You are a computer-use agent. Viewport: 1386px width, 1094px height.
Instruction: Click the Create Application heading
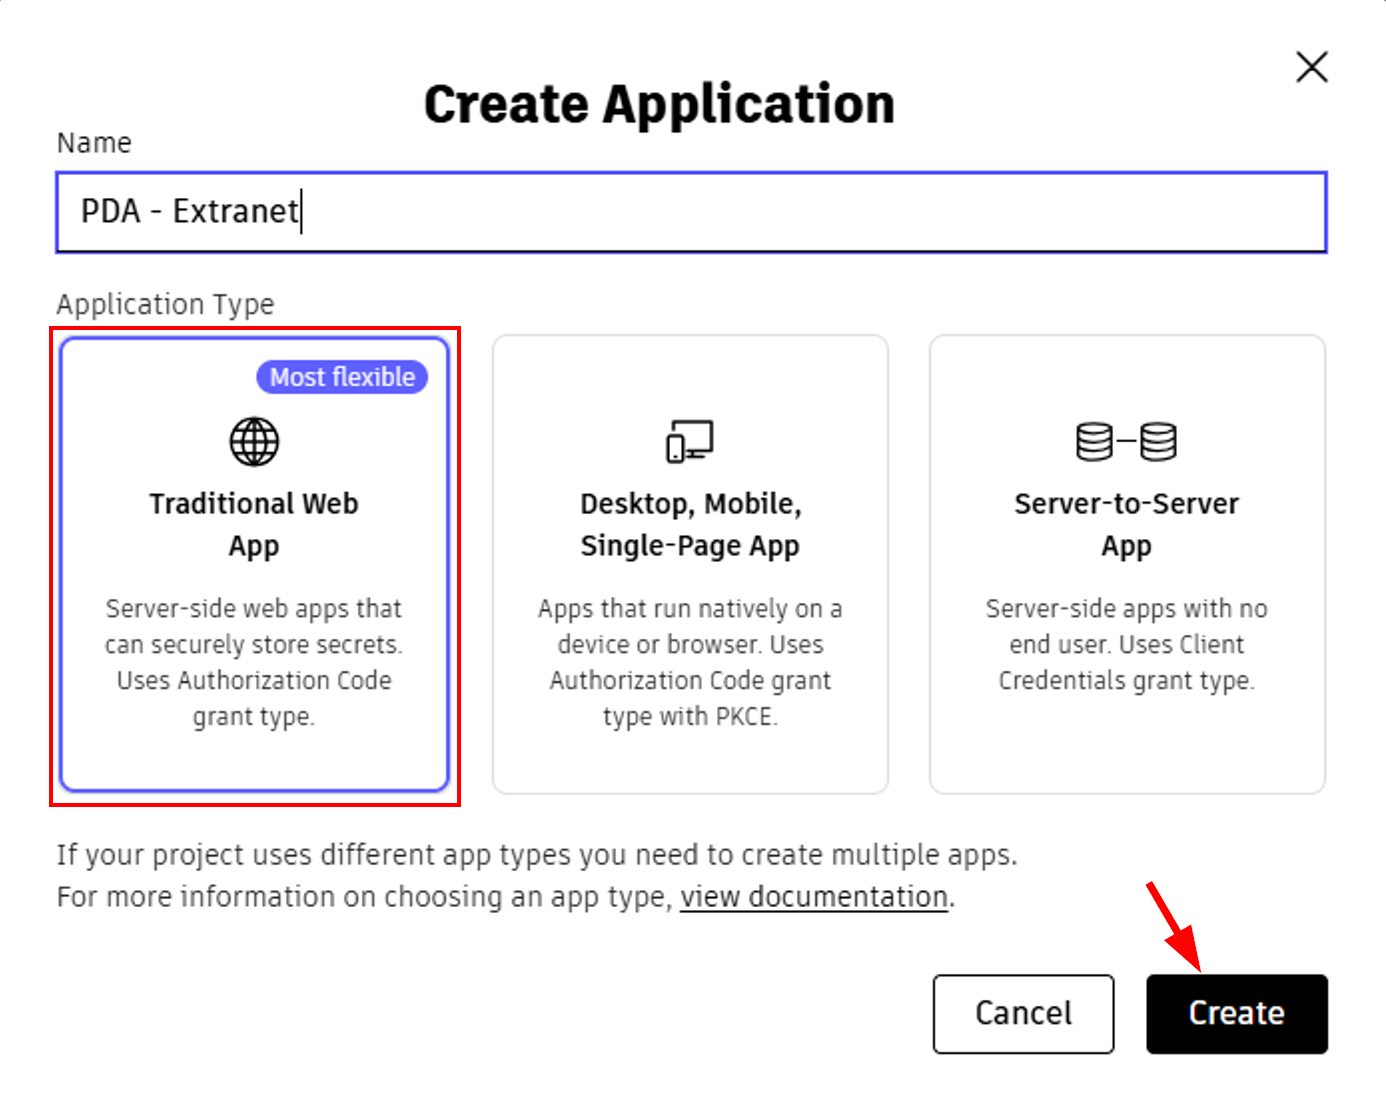pos(659,104)
